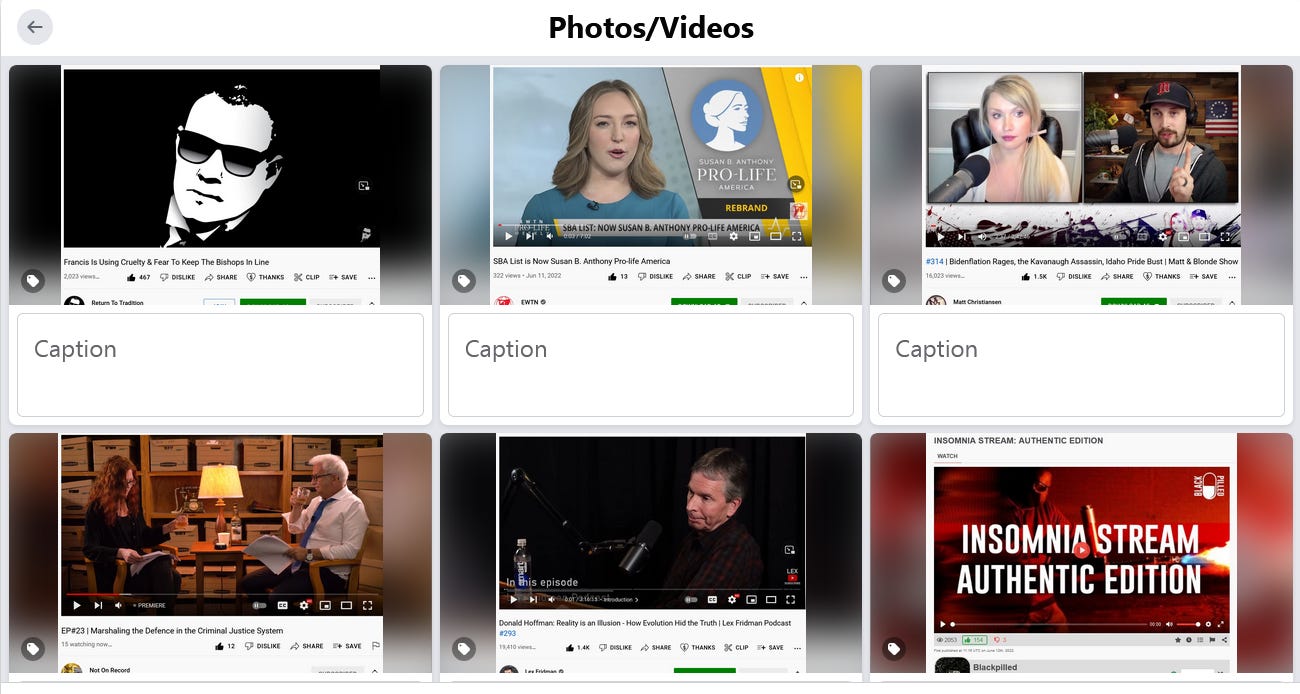Screen dimensions: 1300x694
Task: Open the Matt Christiansen show screenshot
Action: point(1081,185)
